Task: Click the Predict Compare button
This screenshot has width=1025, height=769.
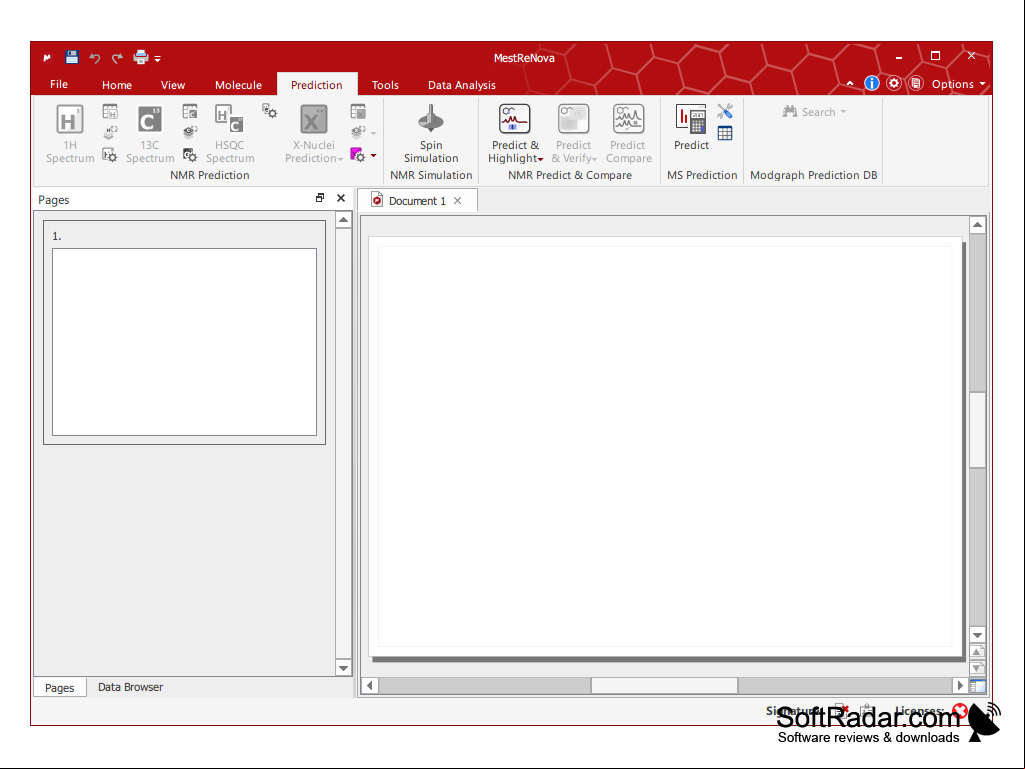Action: click(628, 134)
